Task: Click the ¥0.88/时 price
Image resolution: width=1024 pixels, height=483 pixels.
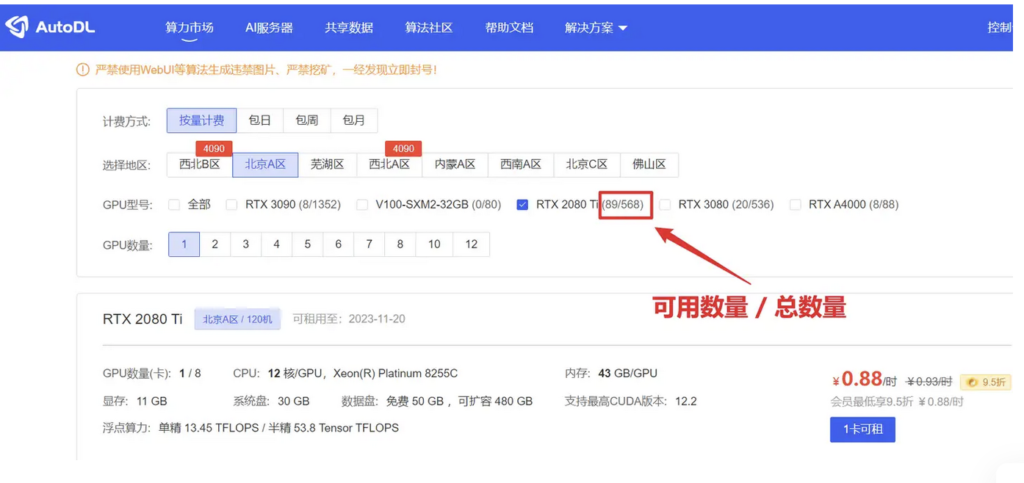Action: point(865,380)
